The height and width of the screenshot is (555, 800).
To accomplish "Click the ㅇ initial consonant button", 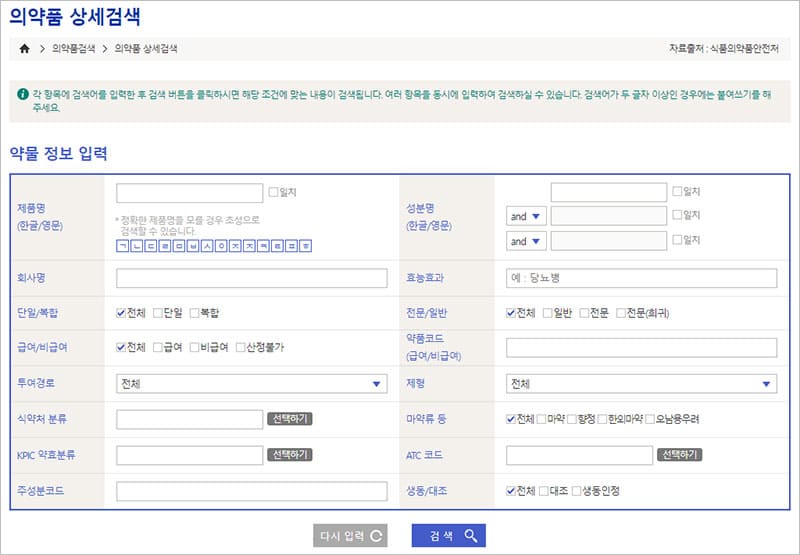I will click(221, 245).
